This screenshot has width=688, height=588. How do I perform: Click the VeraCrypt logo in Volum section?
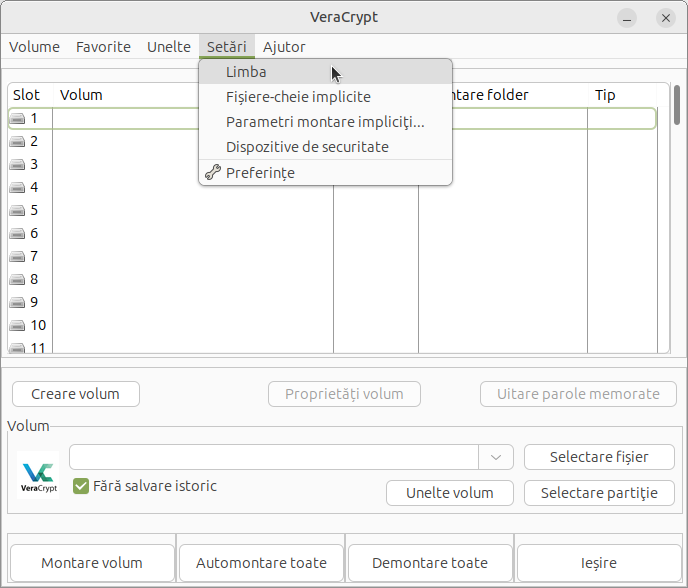pos(38,474)
